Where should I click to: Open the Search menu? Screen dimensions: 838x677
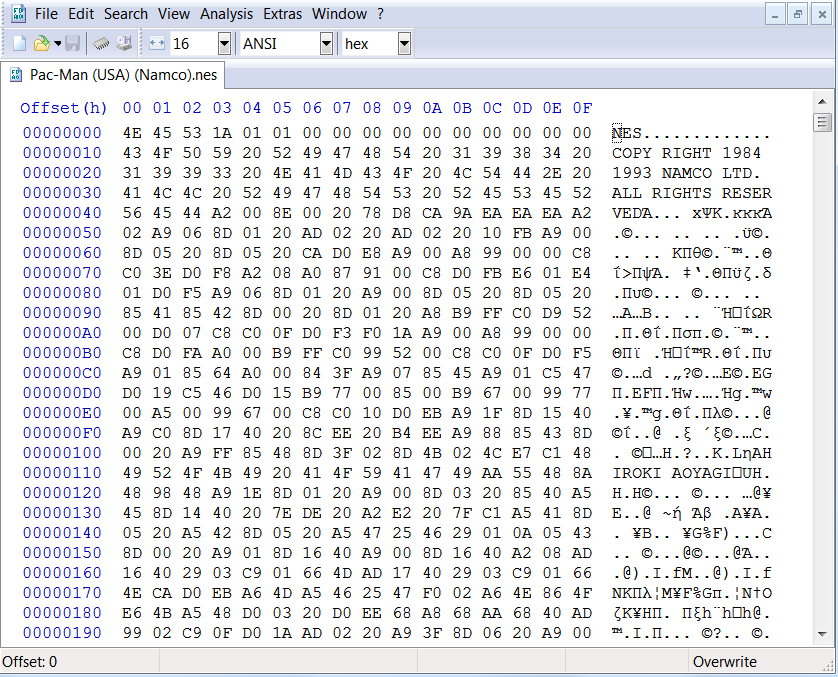(126, 14)
